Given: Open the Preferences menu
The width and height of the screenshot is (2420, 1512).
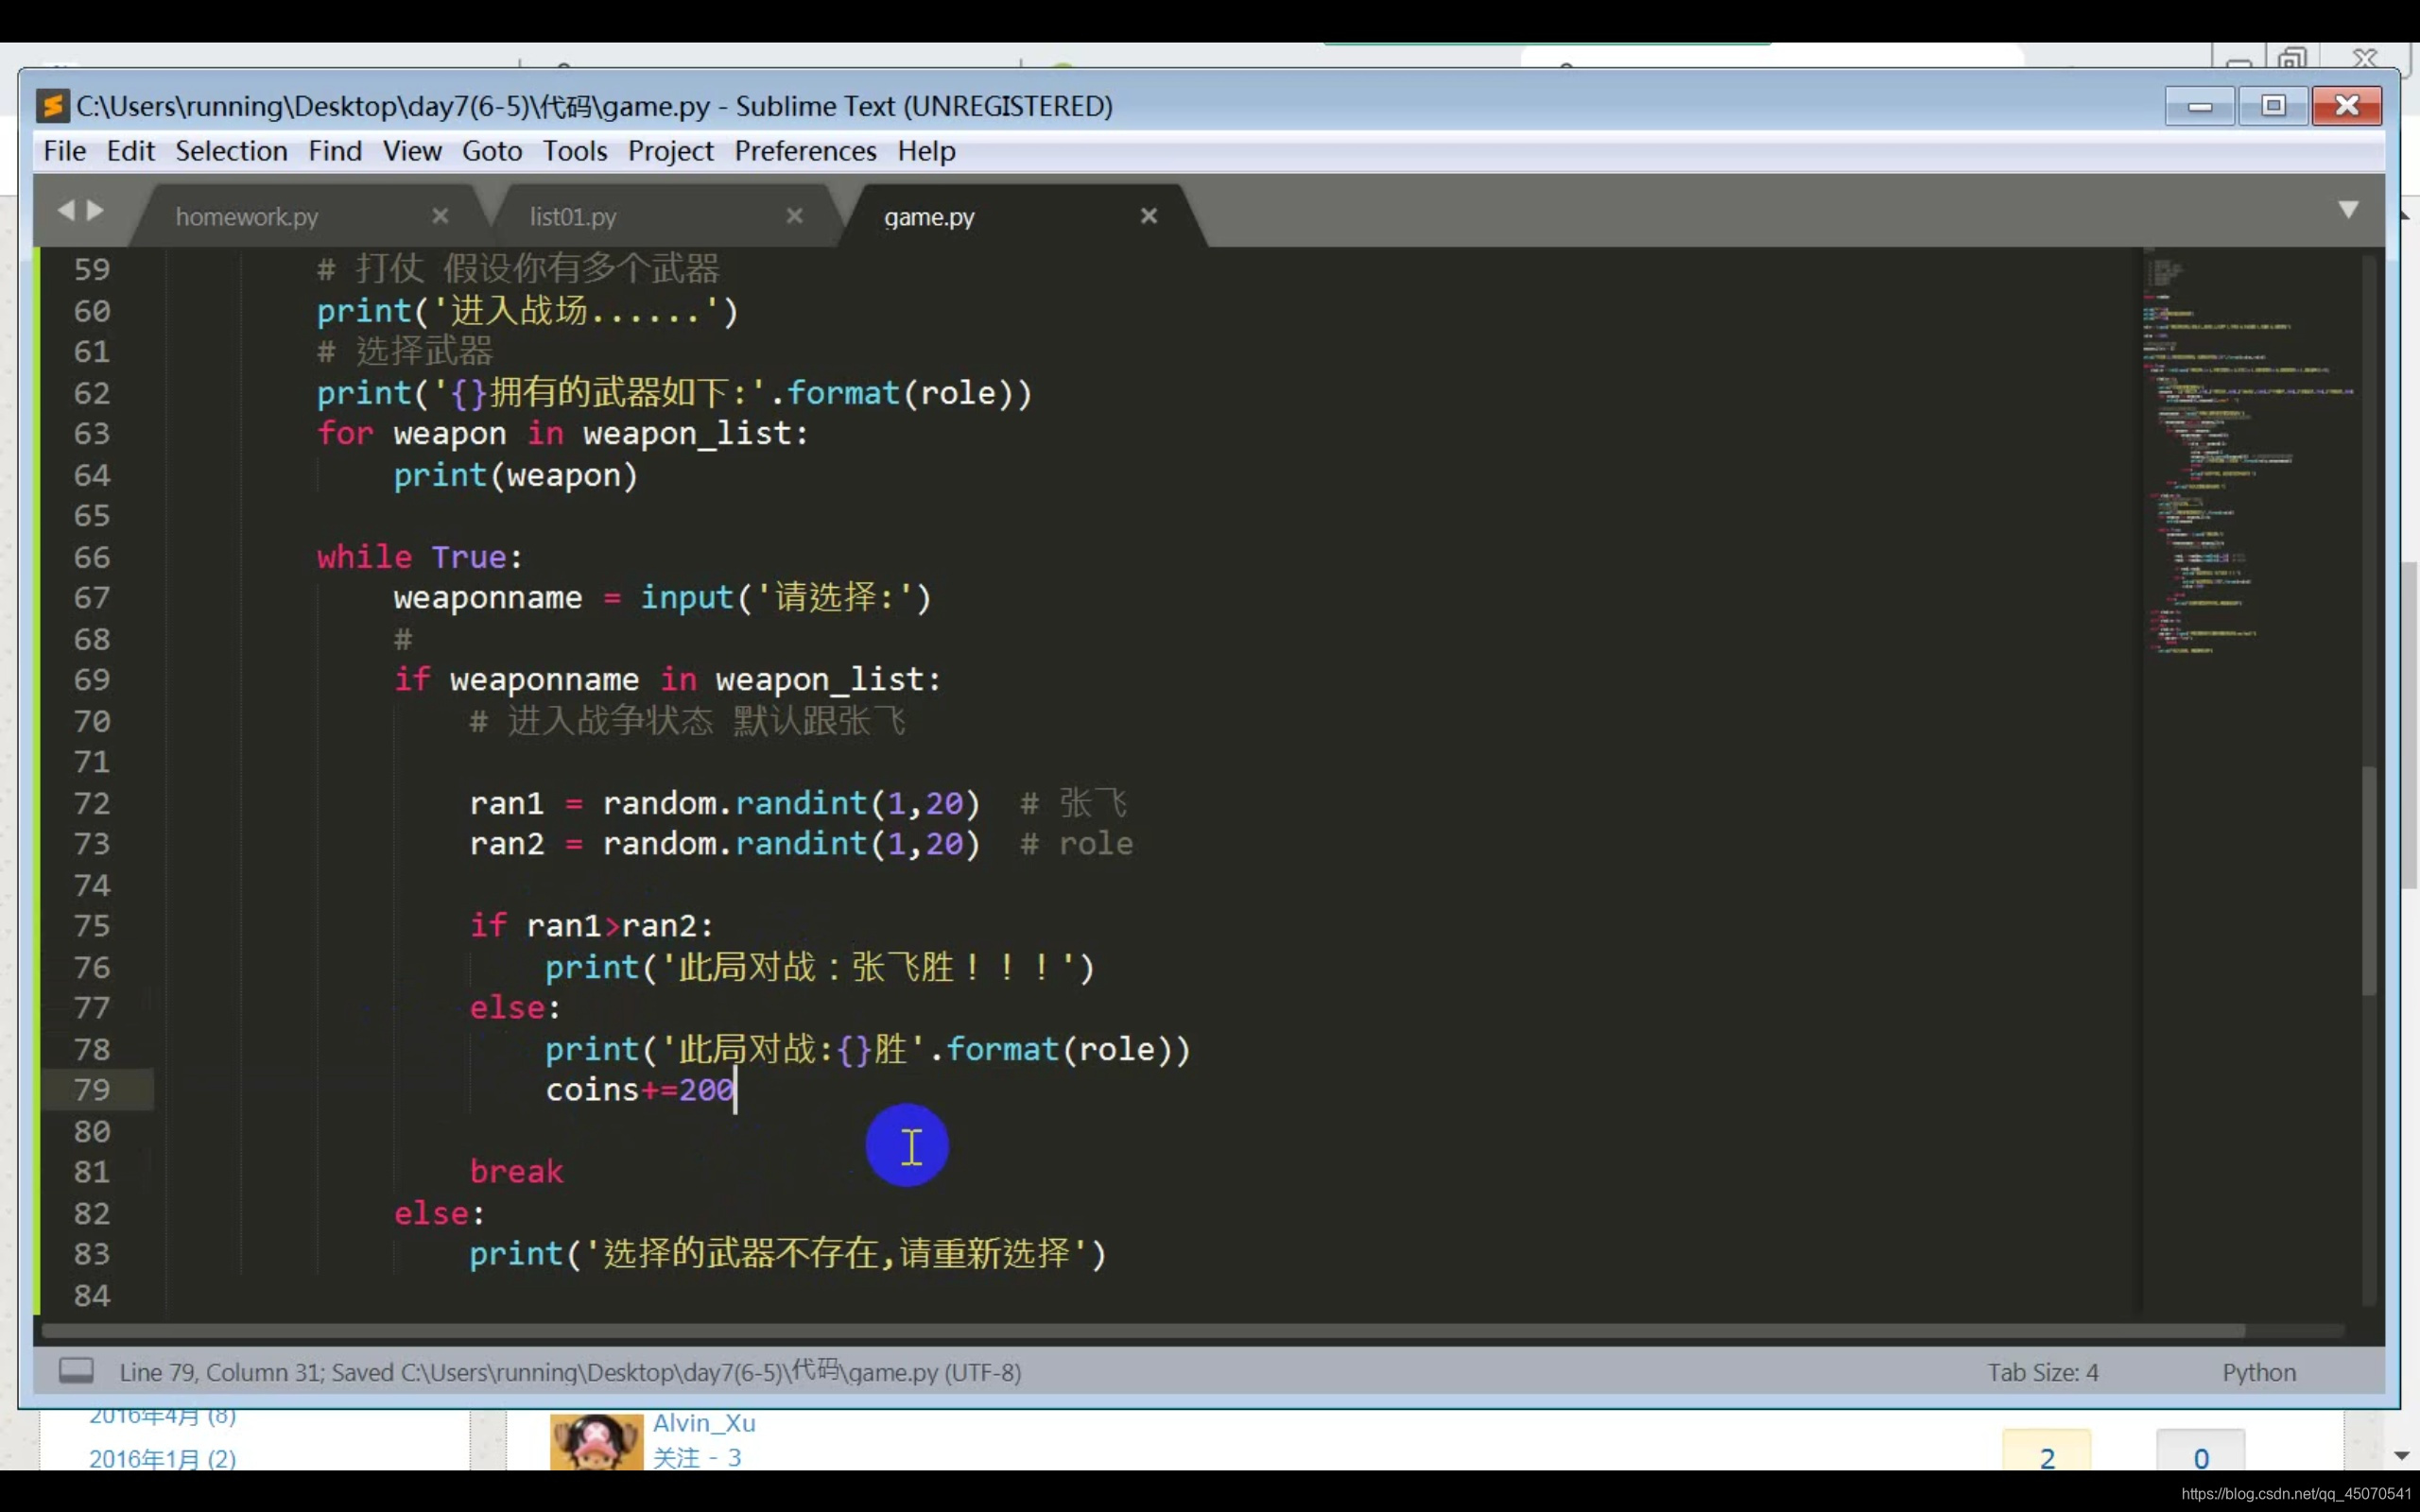Looking at the screenshot, I should pyautogui.click(x=805, y=151).
